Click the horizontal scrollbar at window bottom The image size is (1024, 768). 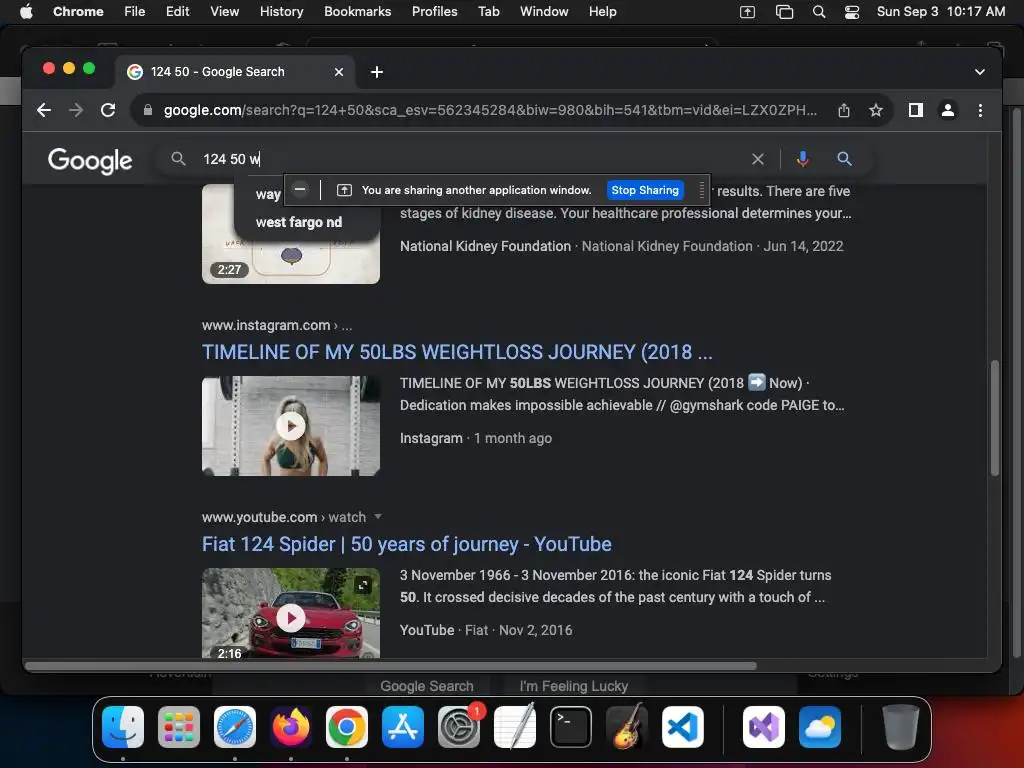(391, 666)
